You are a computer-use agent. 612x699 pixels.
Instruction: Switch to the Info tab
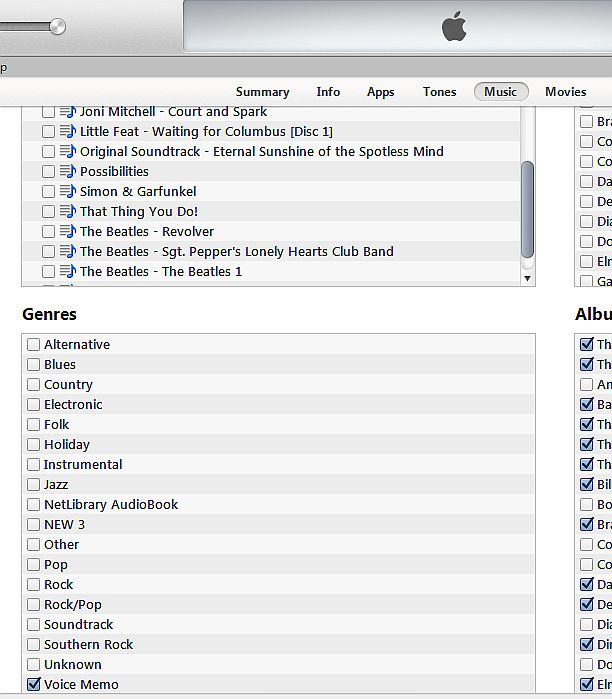328,92
